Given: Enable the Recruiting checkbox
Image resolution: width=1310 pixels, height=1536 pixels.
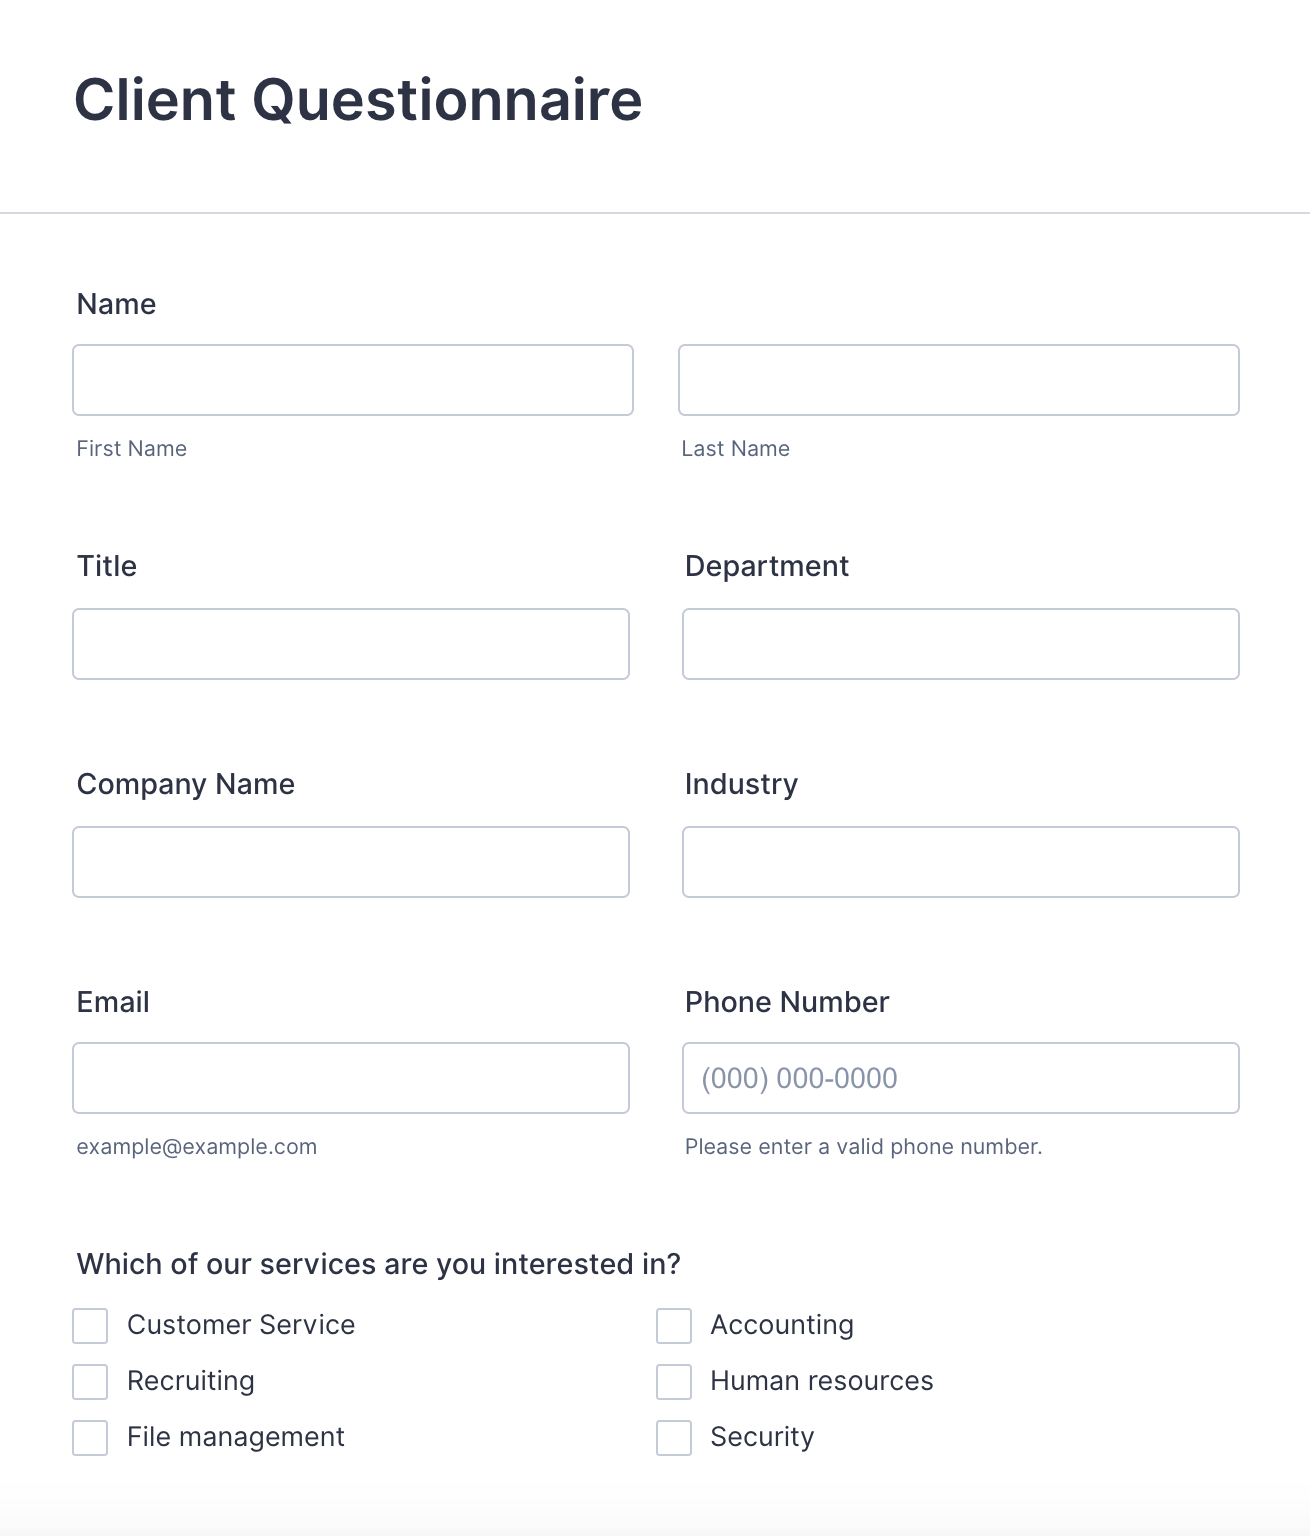Looking at the screenshot, I should tap(90, 1382).
